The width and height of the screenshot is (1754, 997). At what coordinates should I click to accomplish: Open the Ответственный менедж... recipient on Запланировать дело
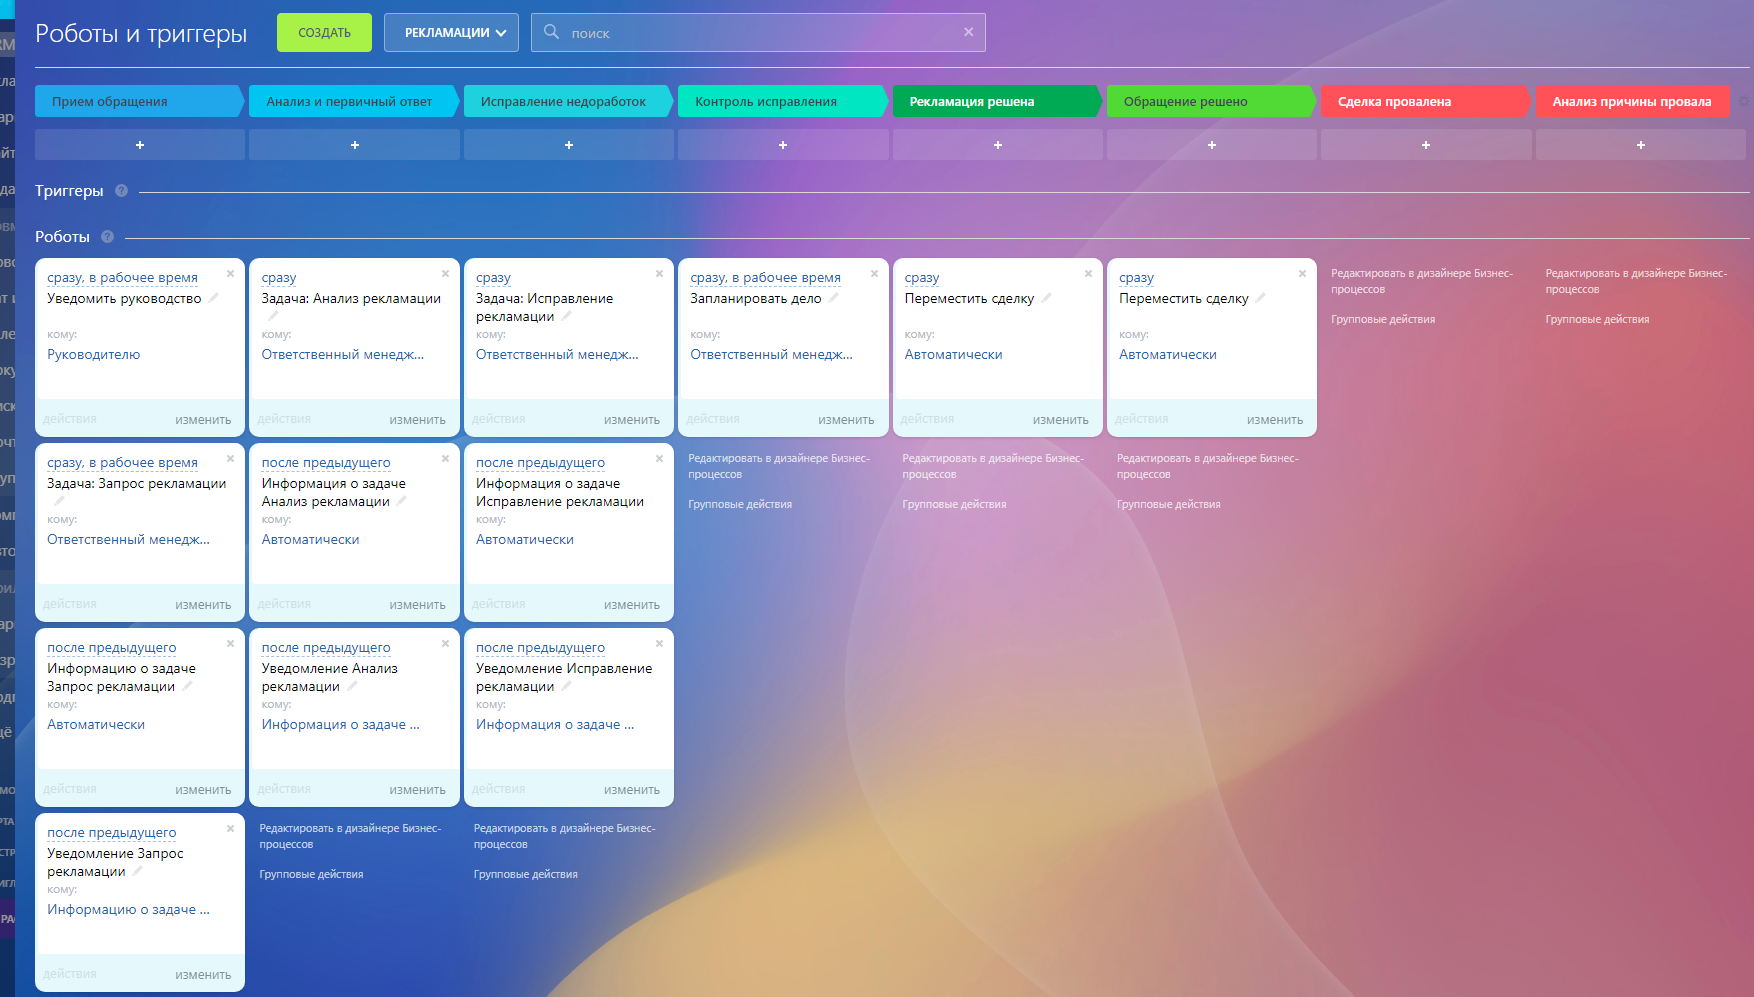pos(771,355)
